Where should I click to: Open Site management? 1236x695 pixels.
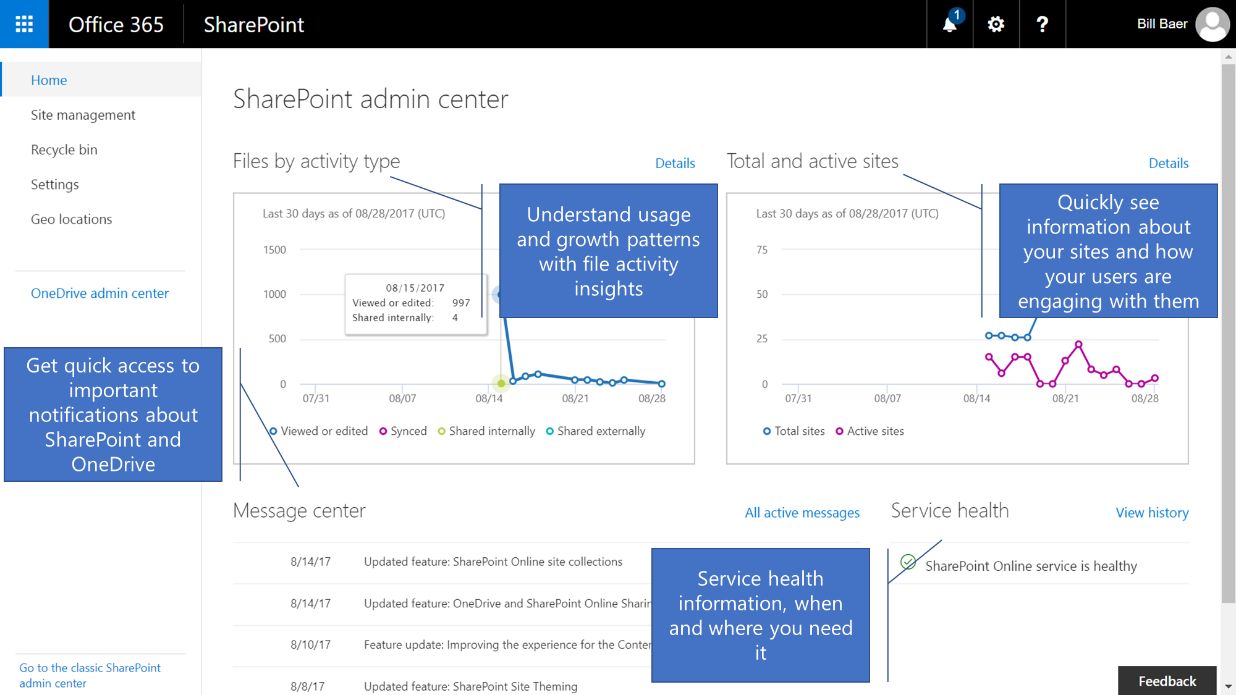83,114
